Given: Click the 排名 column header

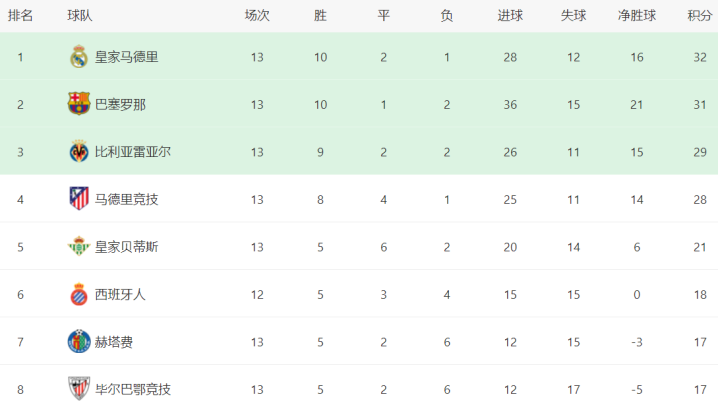Looking at the screenshot, I should pyautogui.click(x=20, y=15).
